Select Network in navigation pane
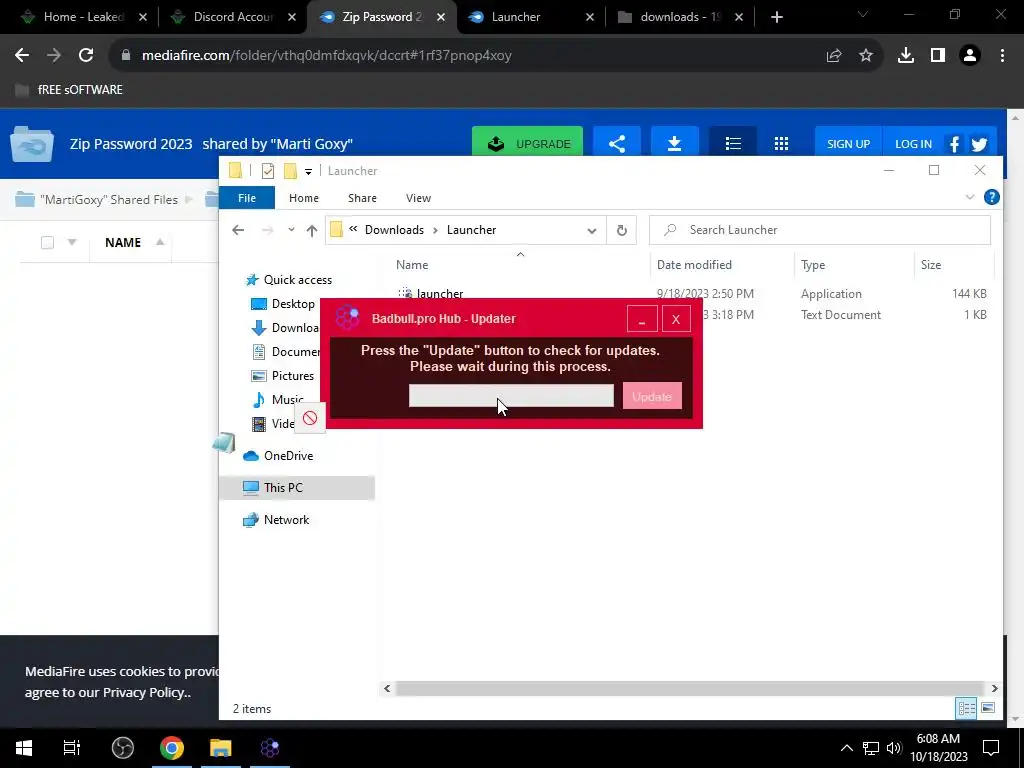 [286, 520]
